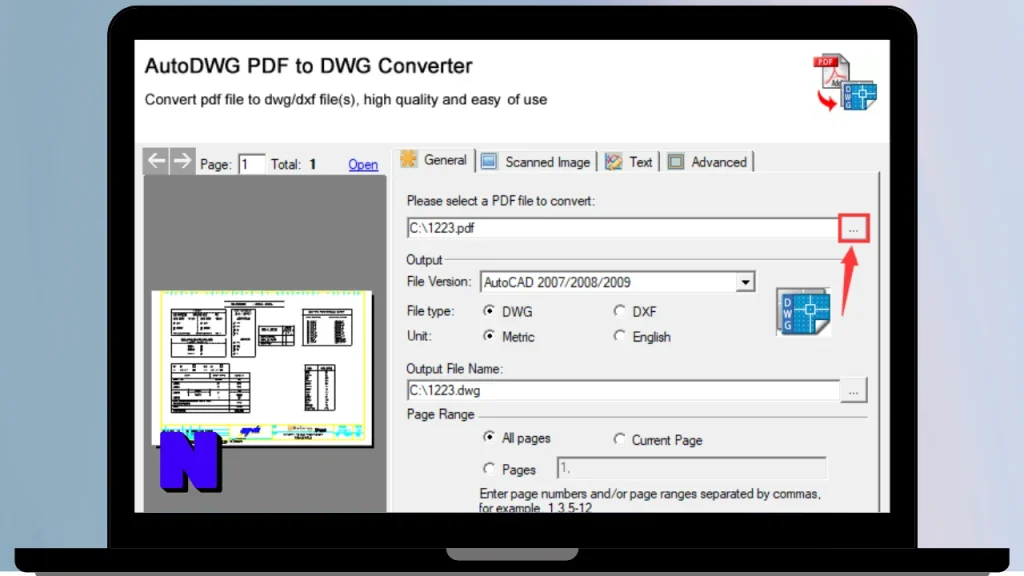Go to previous page with left arrow
Image resolution: width=1024 pixels, height=576 pixels.
(156, 161)
